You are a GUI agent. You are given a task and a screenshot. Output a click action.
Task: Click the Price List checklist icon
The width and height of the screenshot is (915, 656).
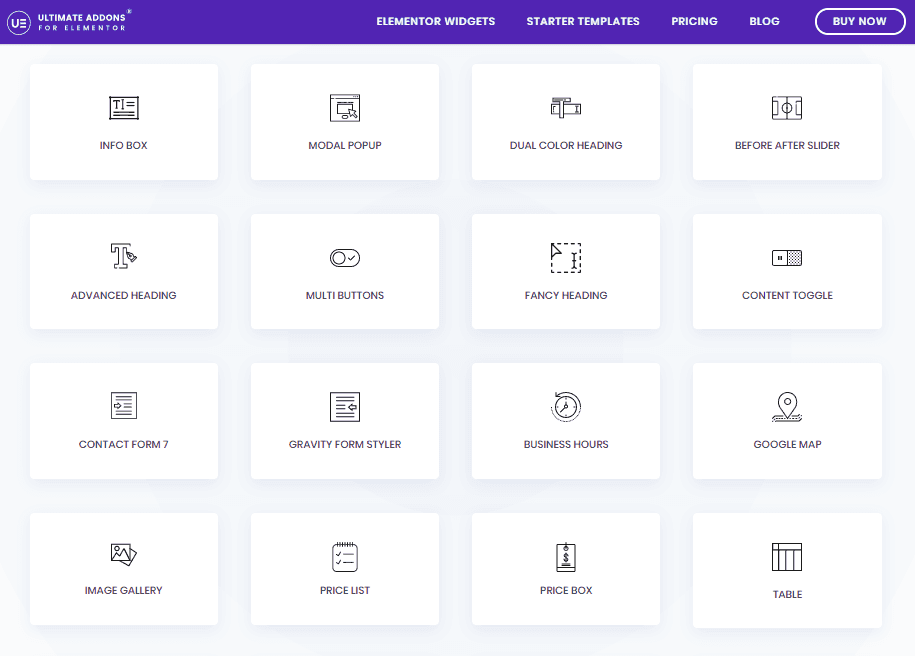tap(345, 557)
